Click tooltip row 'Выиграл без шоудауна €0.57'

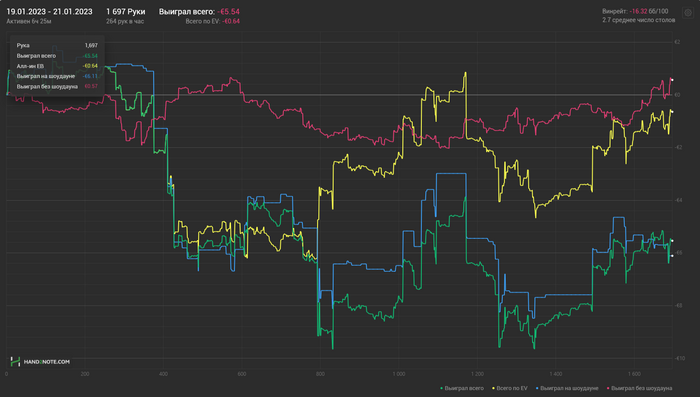coord(57,87)
